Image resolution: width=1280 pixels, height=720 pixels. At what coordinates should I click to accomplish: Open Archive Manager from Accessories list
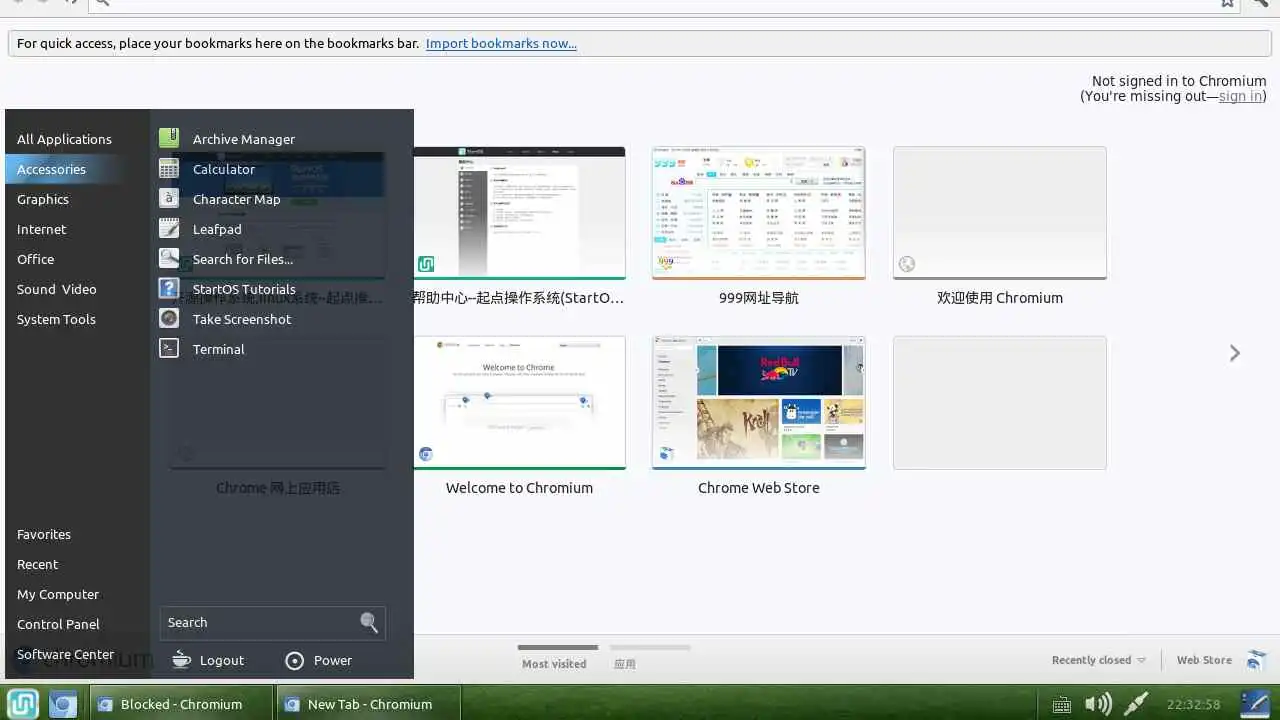169,138
